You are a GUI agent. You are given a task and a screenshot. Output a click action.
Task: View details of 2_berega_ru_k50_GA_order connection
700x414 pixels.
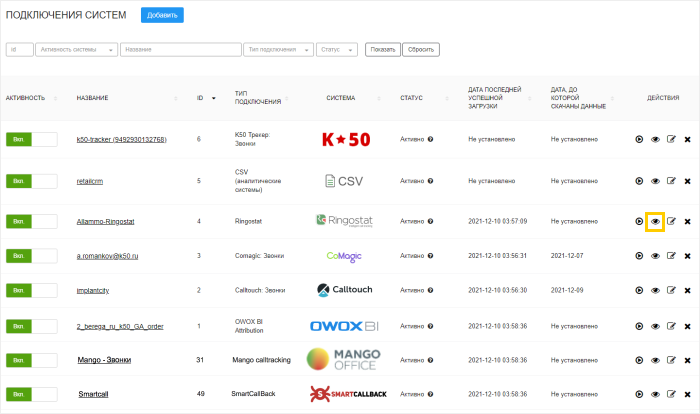point(655,326)
